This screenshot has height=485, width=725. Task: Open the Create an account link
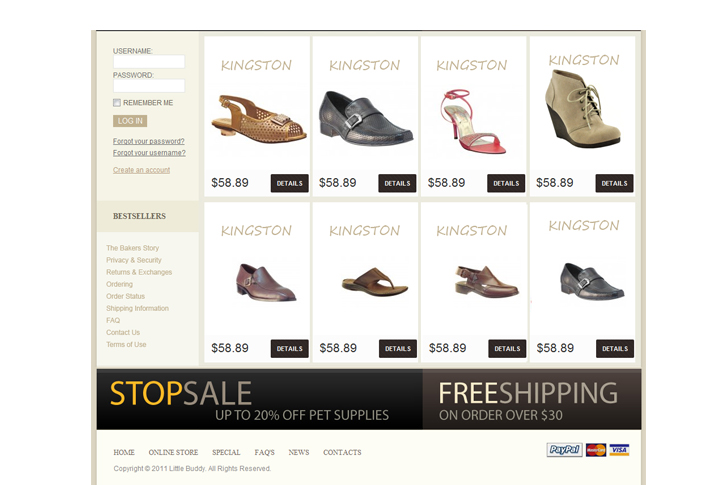pos(141,170)
